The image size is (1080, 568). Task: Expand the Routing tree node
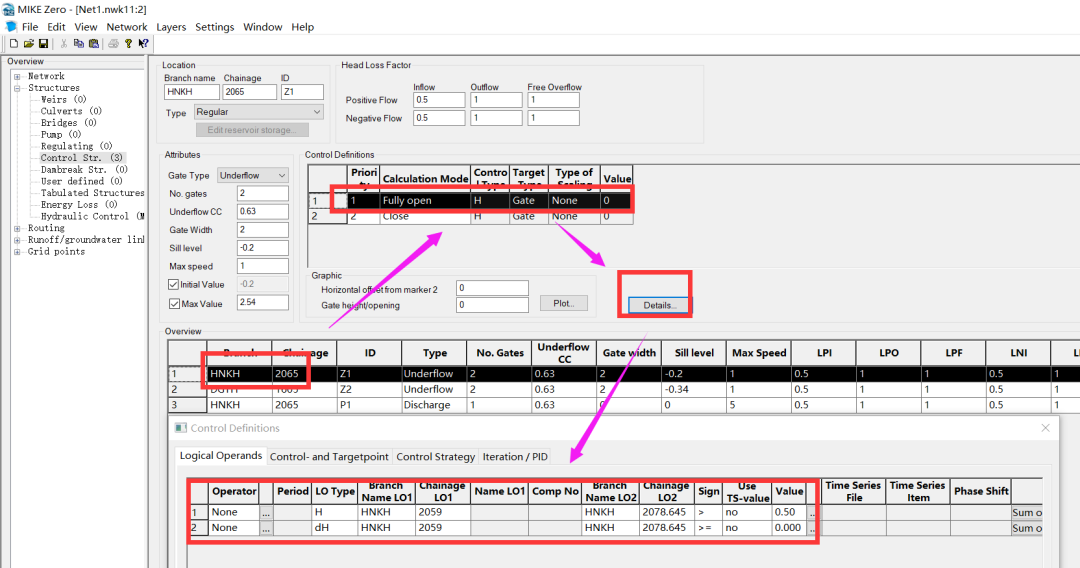click(17, 228)
